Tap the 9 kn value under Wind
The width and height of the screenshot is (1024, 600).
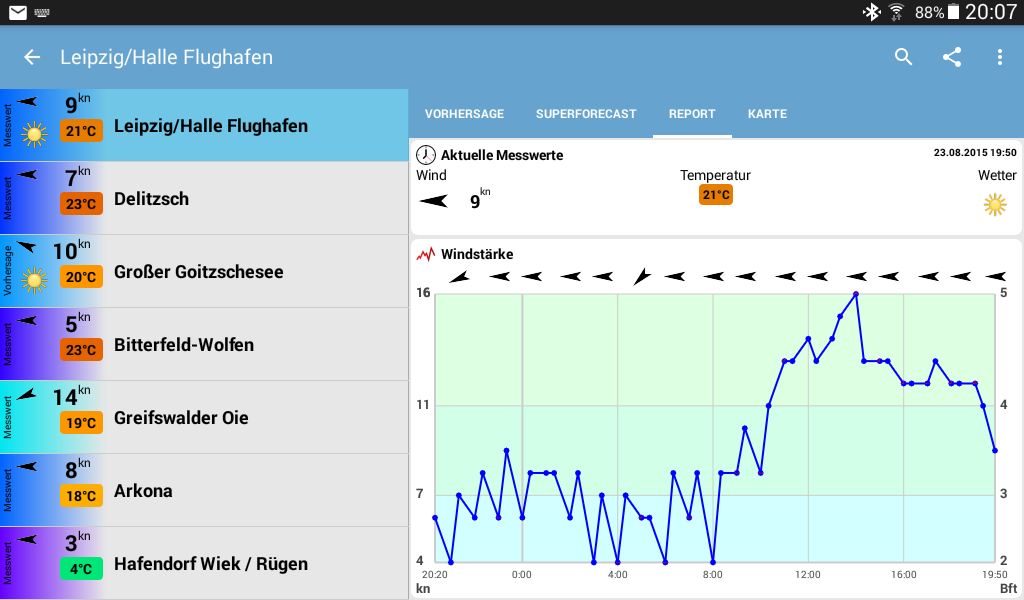(480, 198)
